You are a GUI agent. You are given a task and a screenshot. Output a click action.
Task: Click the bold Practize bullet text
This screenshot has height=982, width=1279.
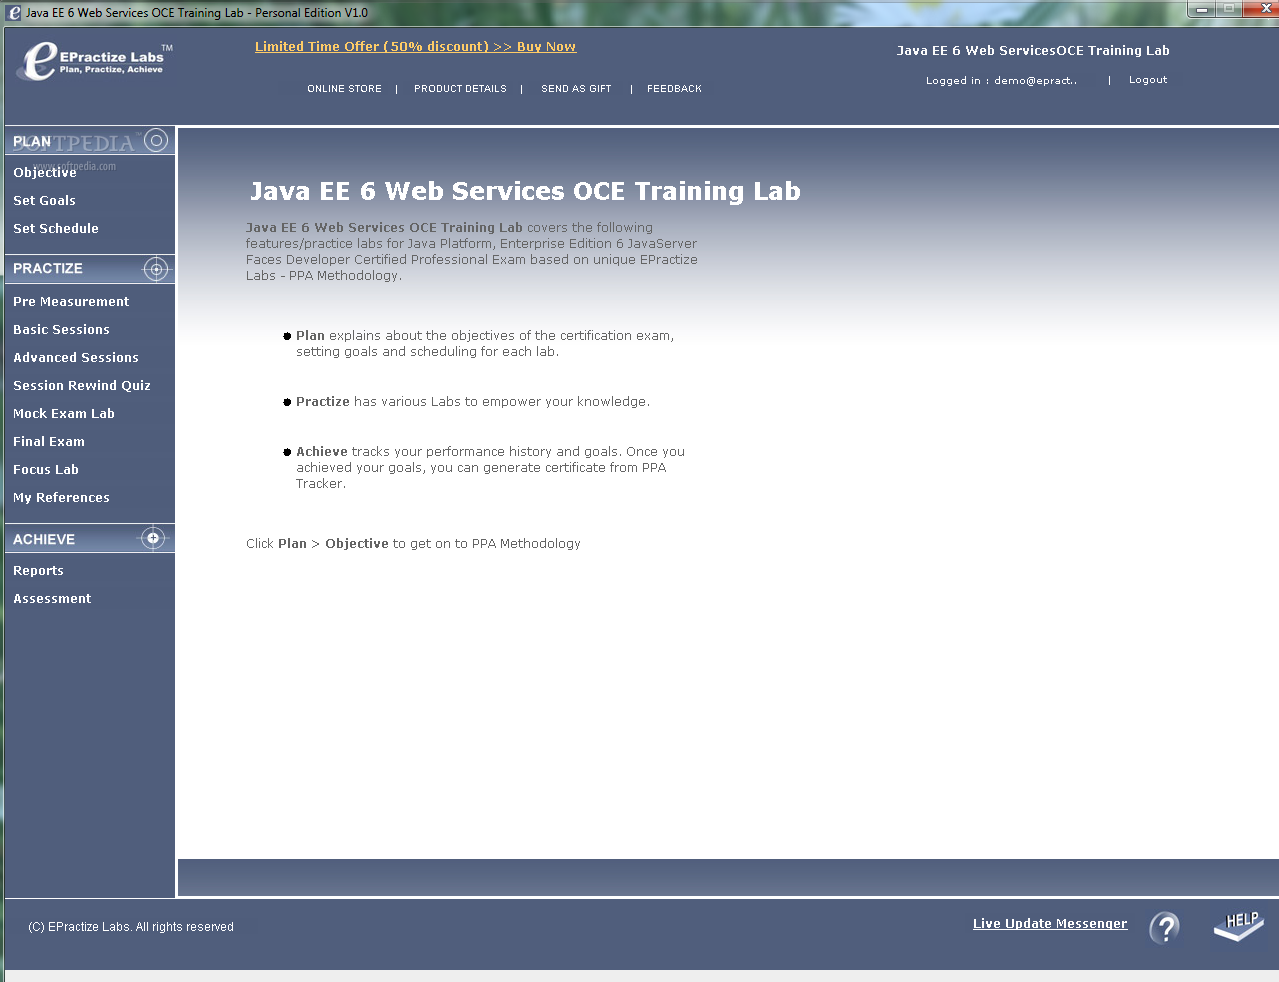[323, 402]
